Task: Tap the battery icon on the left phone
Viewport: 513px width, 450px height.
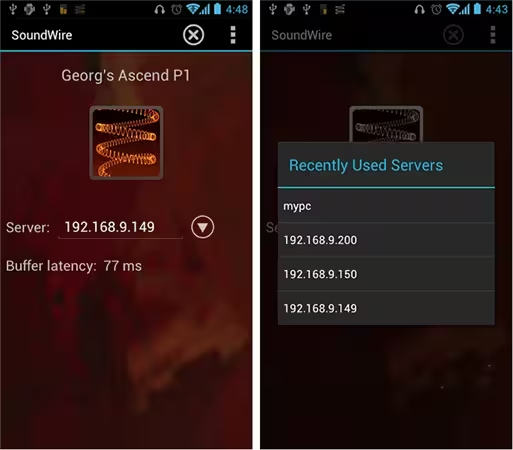Action: 217,9
